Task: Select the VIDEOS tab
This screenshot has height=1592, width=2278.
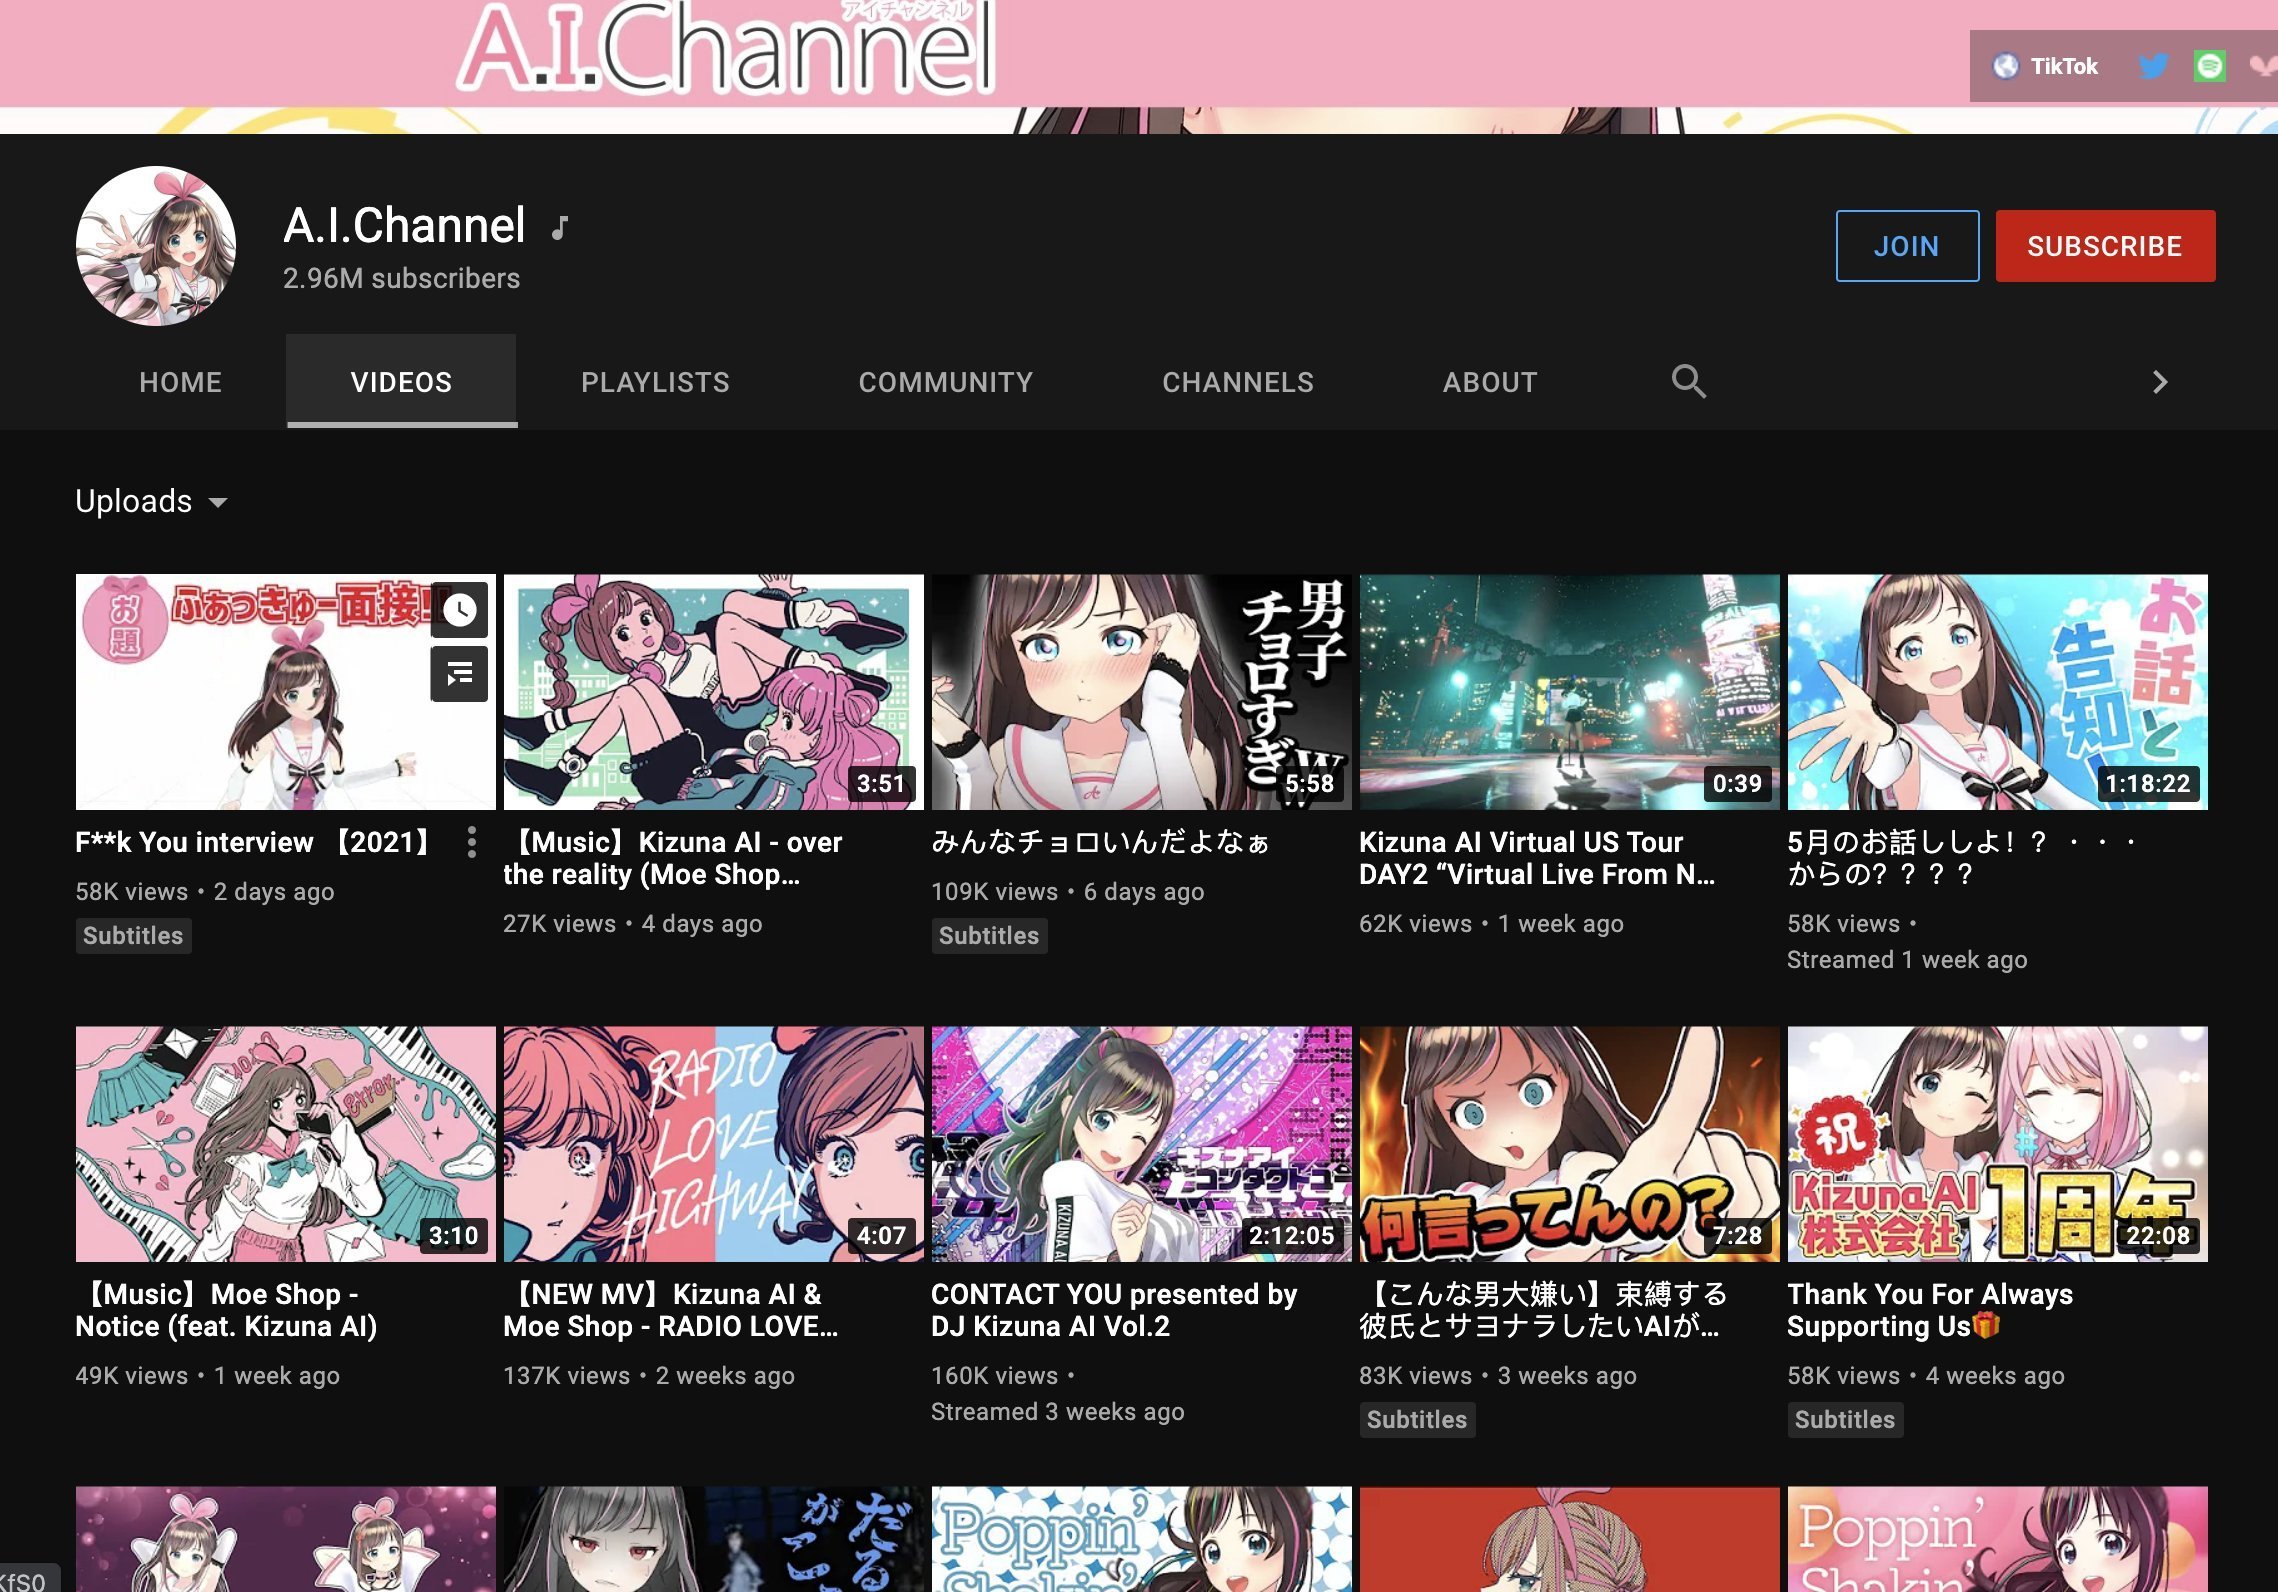Action: [401, 382]
